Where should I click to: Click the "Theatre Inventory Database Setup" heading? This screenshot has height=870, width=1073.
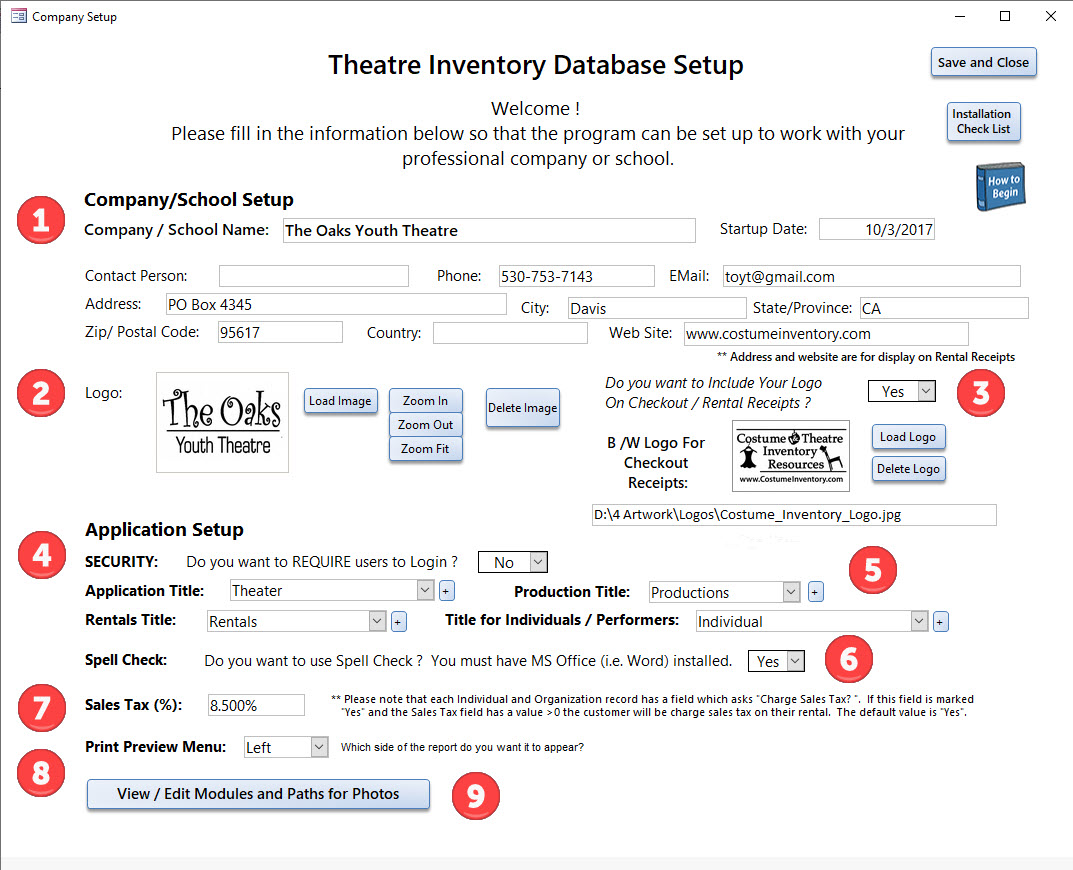[536, 65]
